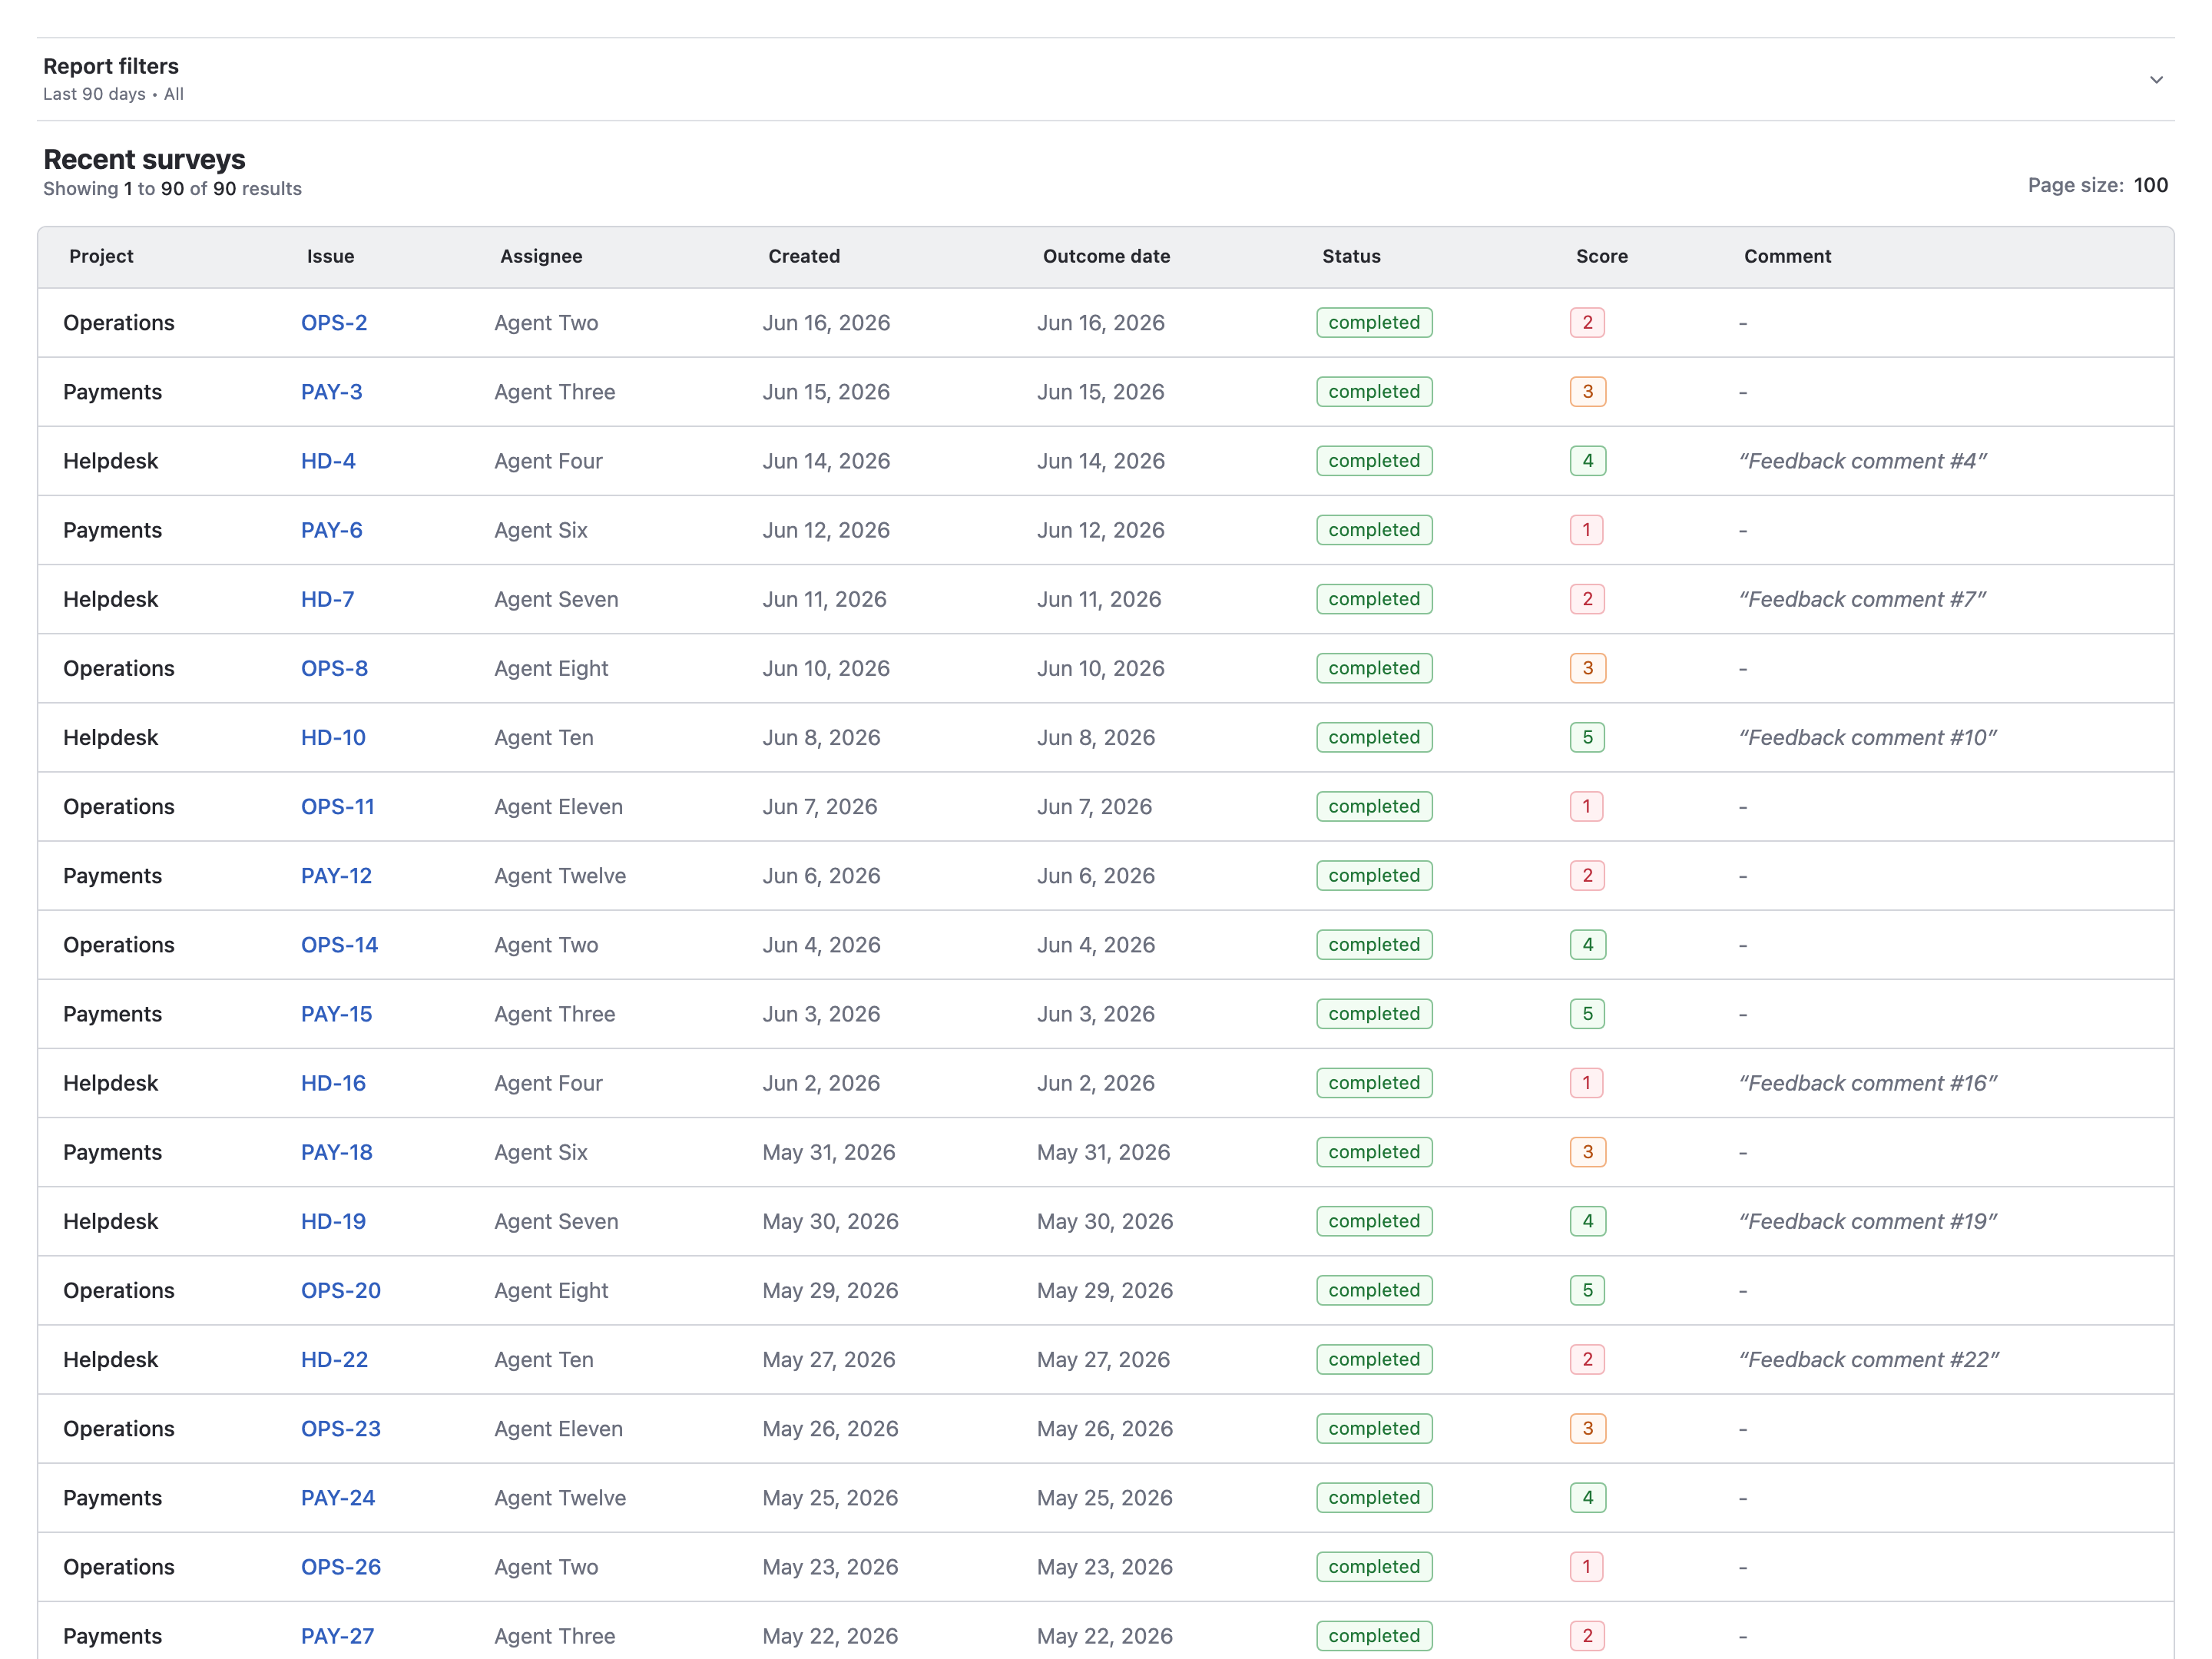2212x1659 pixels.
Task: Click score badge 2 in OPS-2 row
Action: [x=1587, y=323]
